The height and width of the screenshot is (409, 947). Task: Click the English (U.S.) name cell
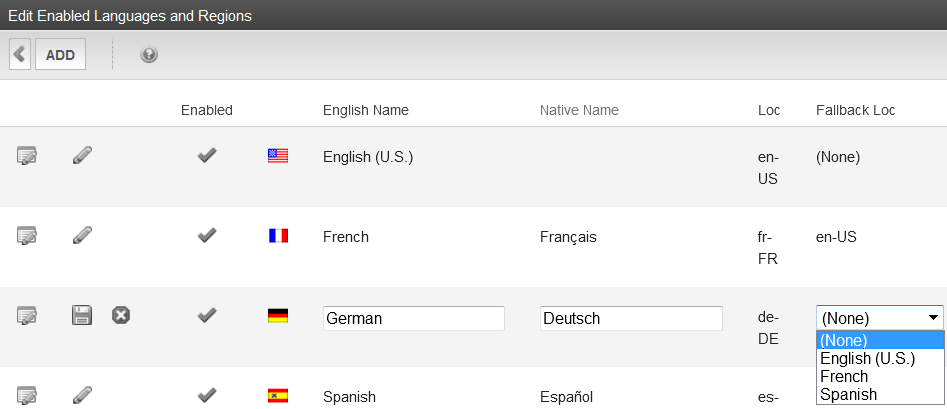pos(368,157)
